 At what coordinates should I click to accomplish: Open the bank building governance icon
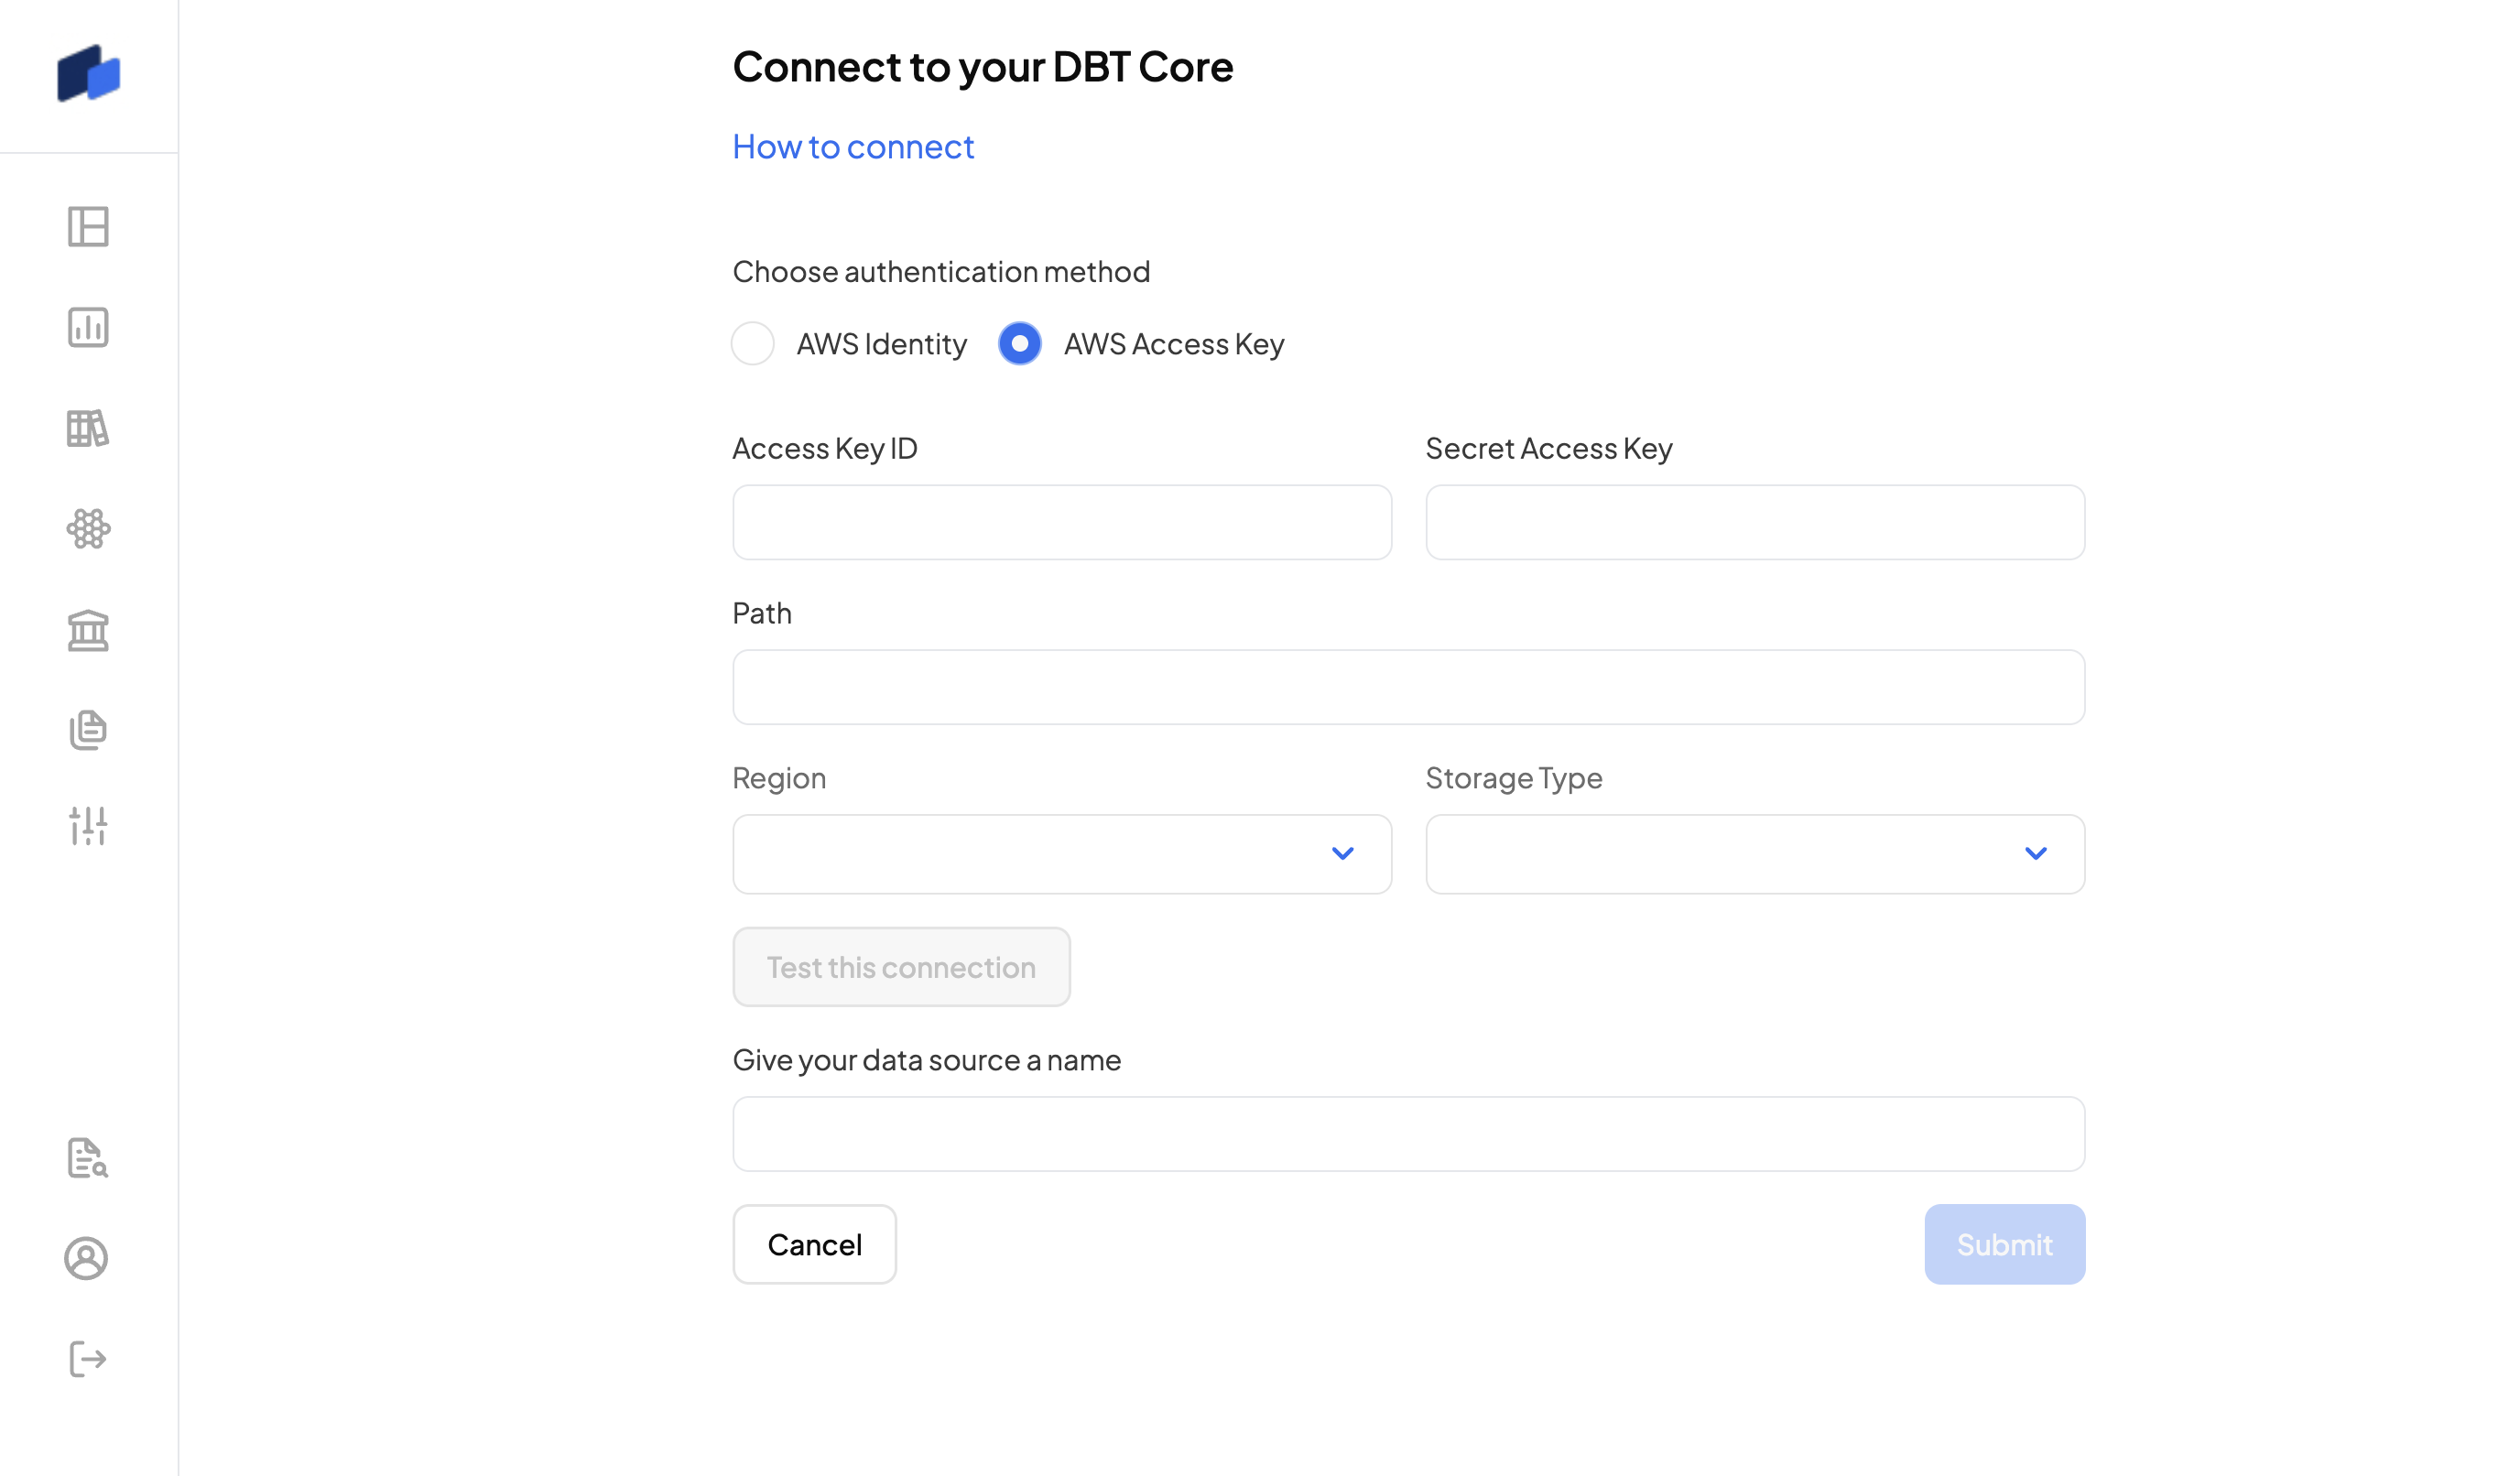[88, 631]
